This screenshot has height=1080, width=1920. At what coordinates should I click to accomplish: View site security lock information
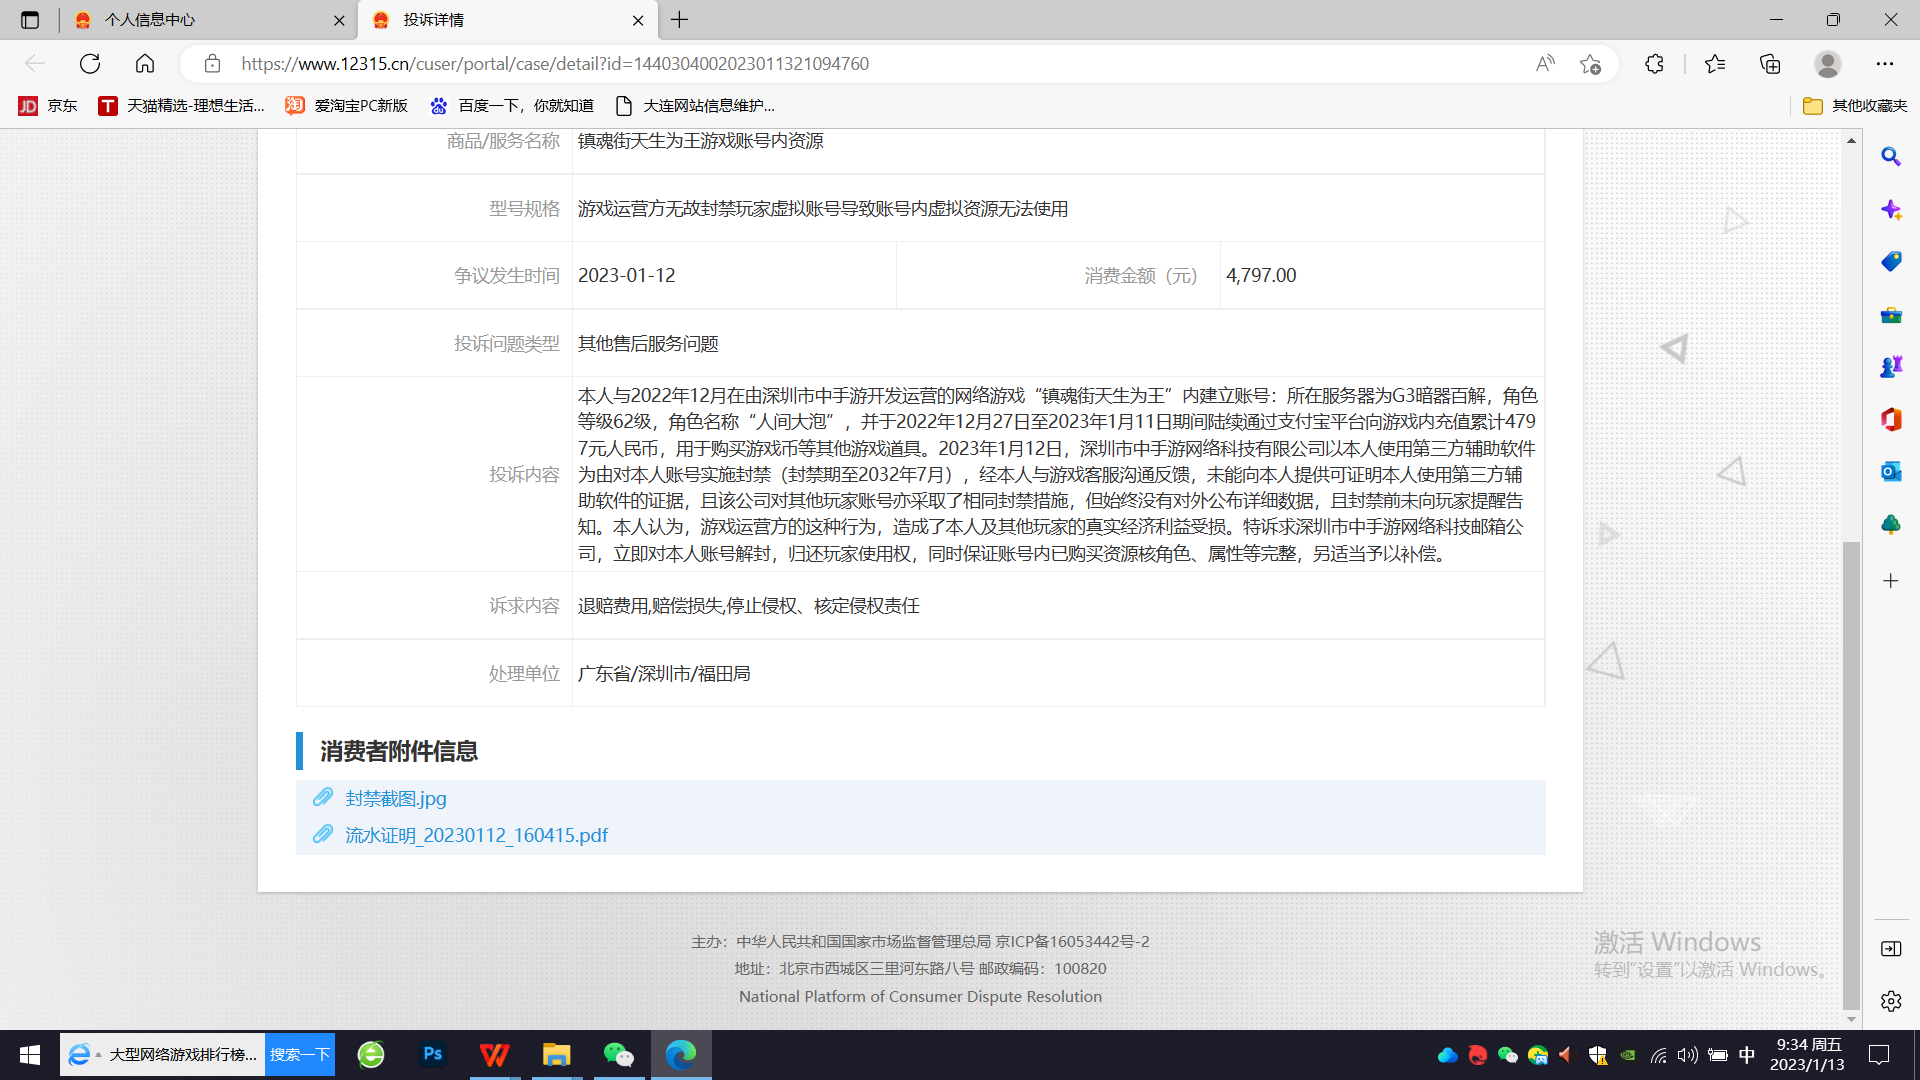pos(212,64)
